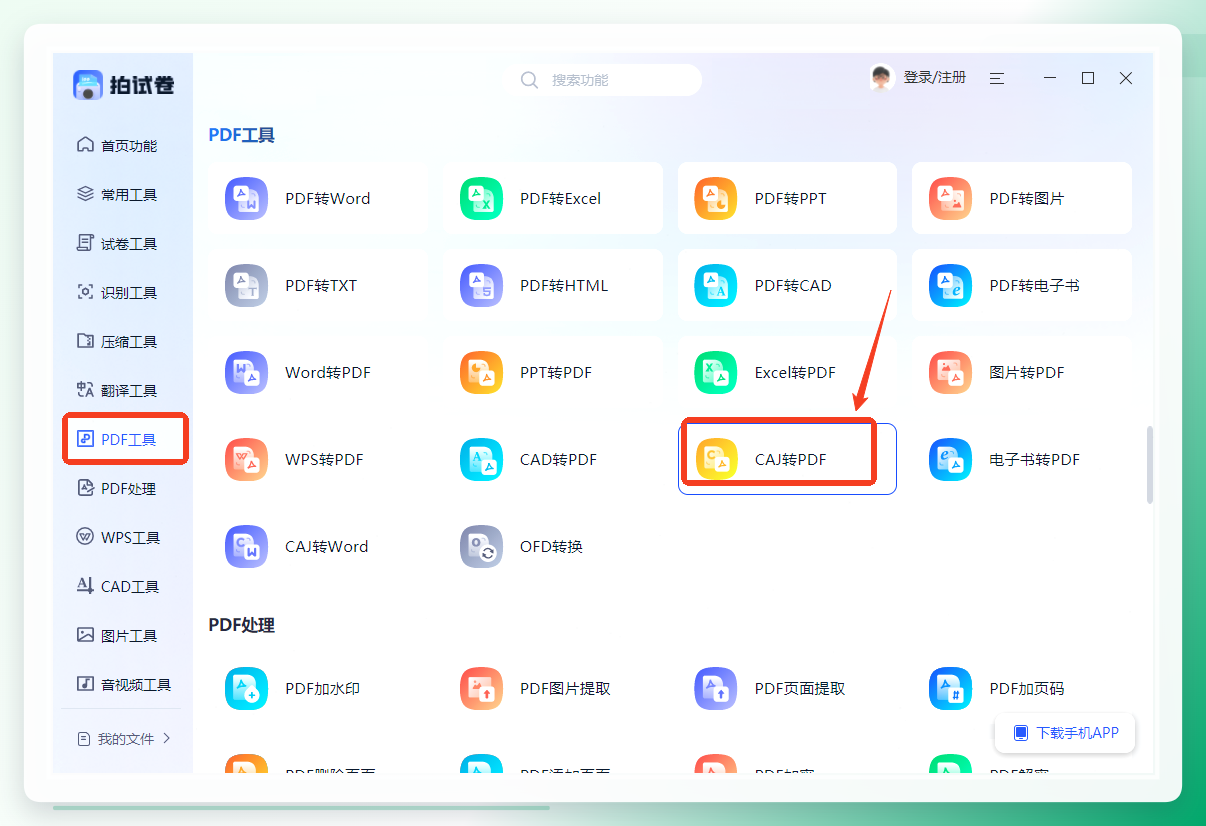Open the WPS转PDF tool icon
Viewport: 1206px width, 826px height.
(x=246, y=459)
